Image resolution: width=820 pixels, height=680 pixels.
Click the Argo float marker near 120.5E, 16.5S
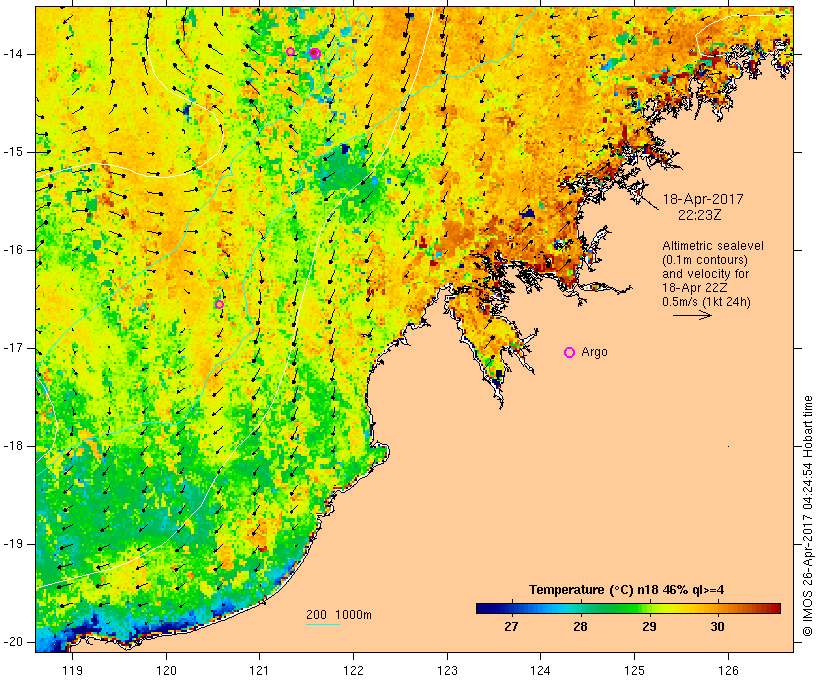tap(219, 304)
